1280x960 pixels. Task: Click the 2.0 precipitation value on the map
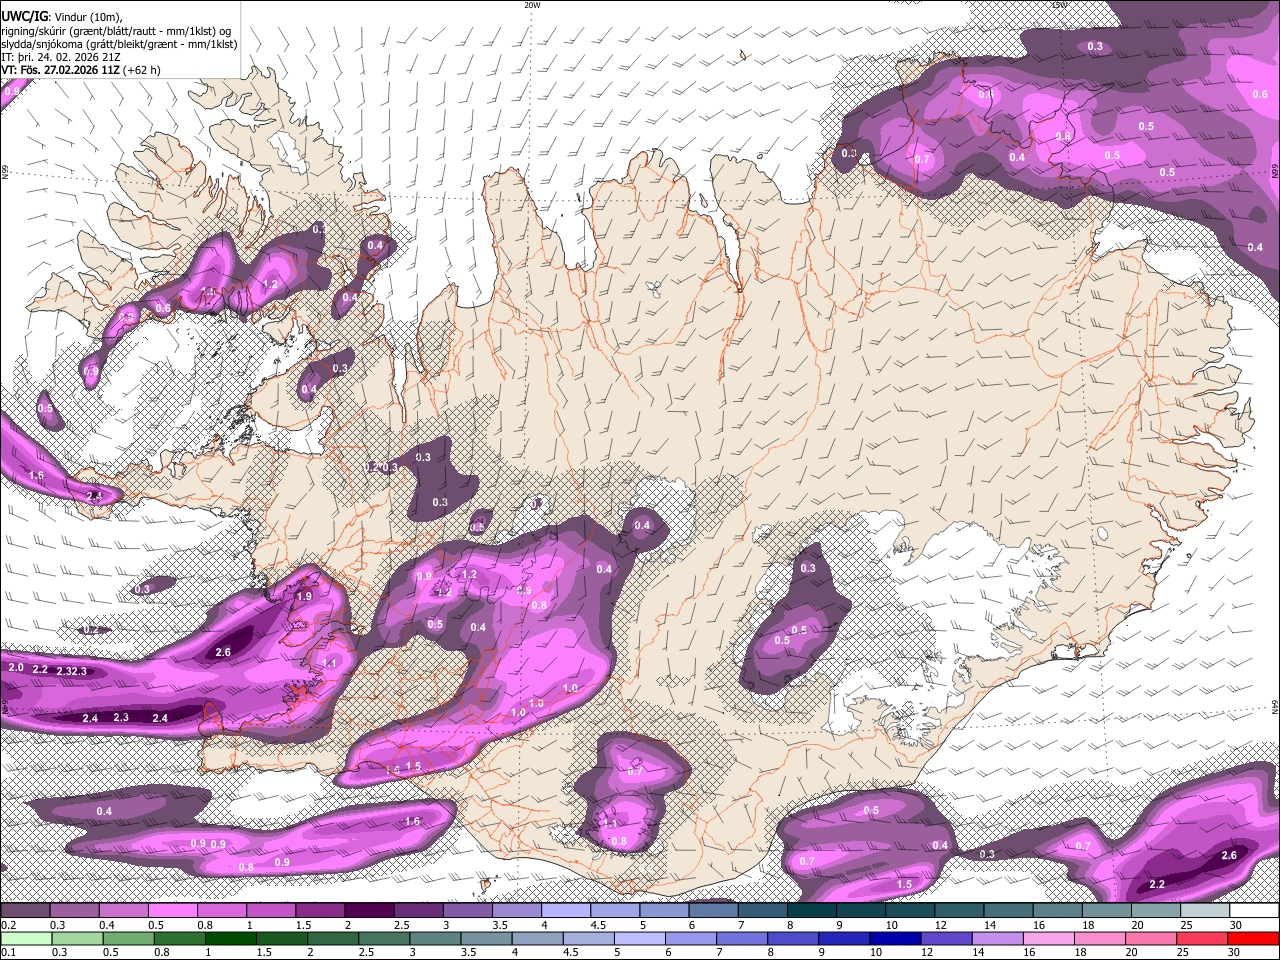tap(16, 667)
